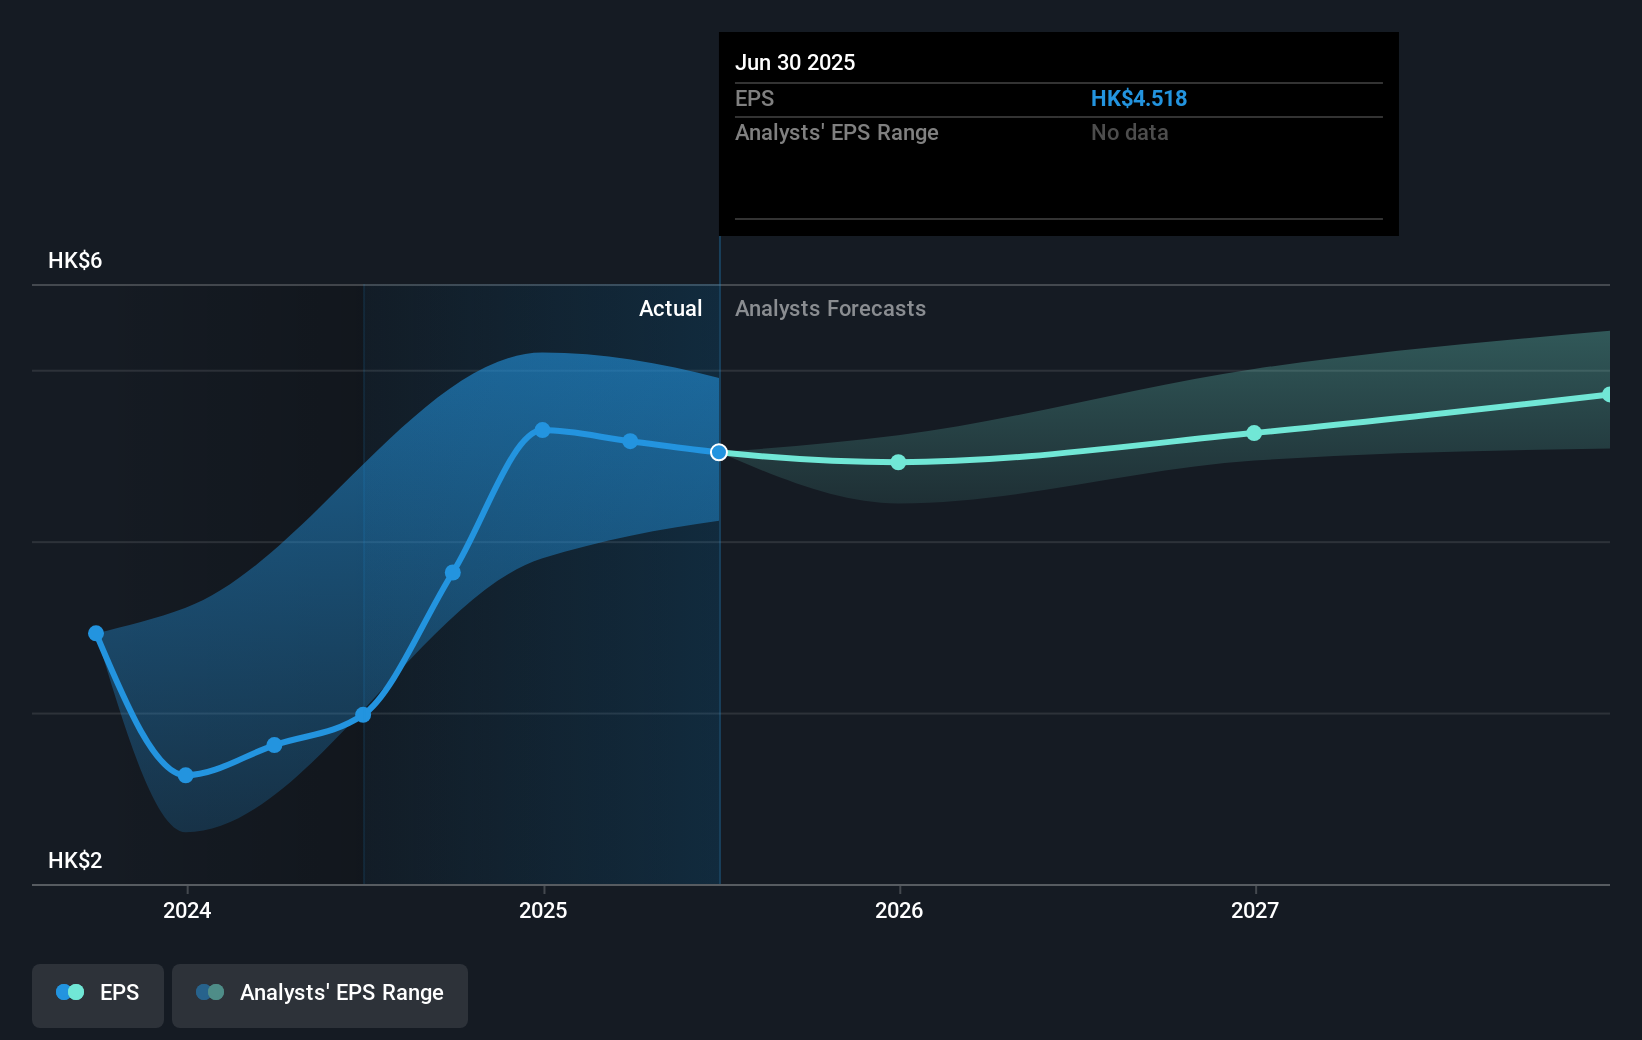Switch to the Actual section label
Viewport: 1642px width, 1040px height.
[670, 309]
